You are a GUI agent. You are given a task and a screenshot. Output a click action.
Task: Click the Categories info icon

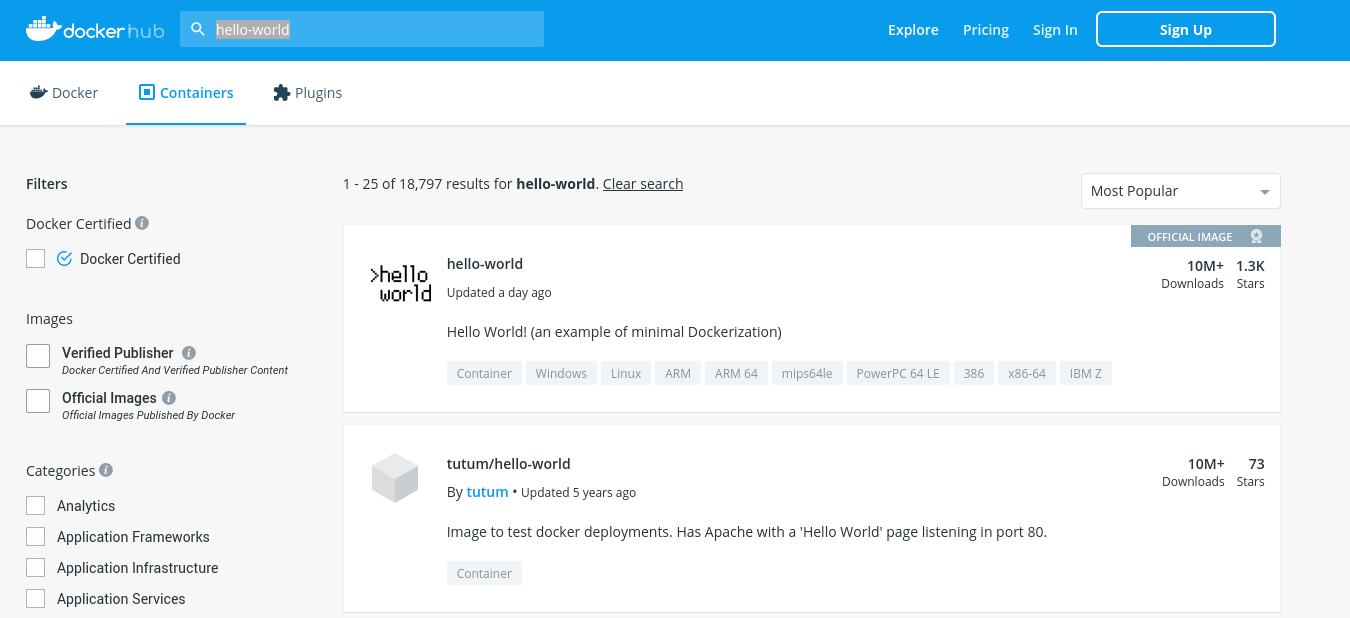coord(106,470)
